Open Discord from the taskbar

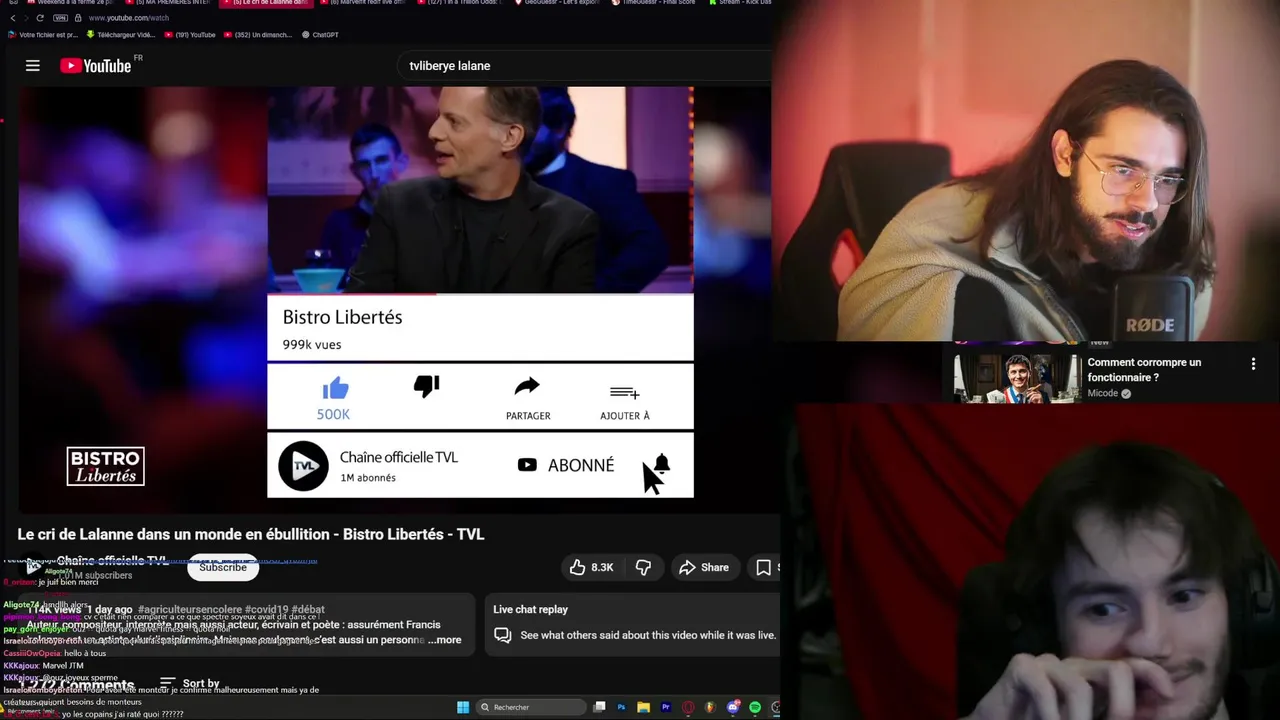(x=733, y=707)
